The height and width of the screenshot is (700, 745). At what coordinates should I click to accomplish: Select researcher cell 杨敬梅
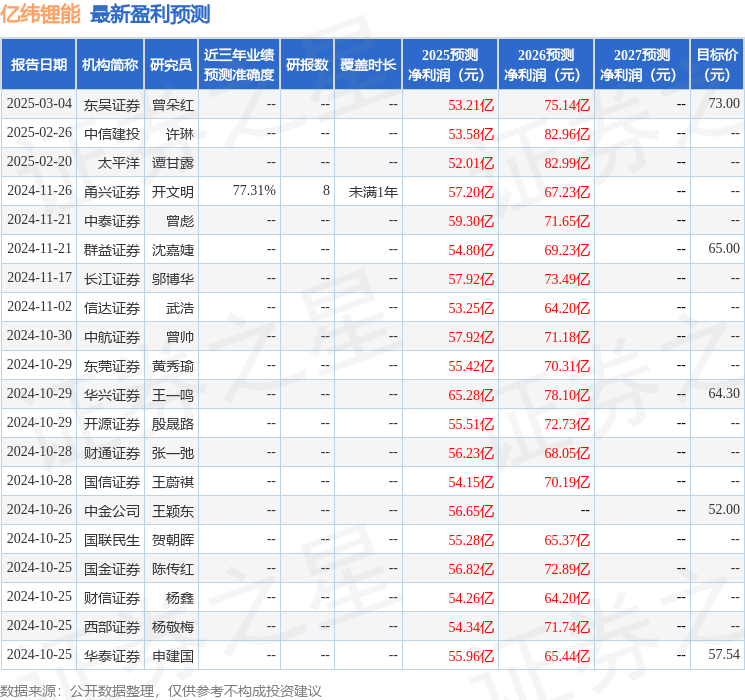[173, 627]
